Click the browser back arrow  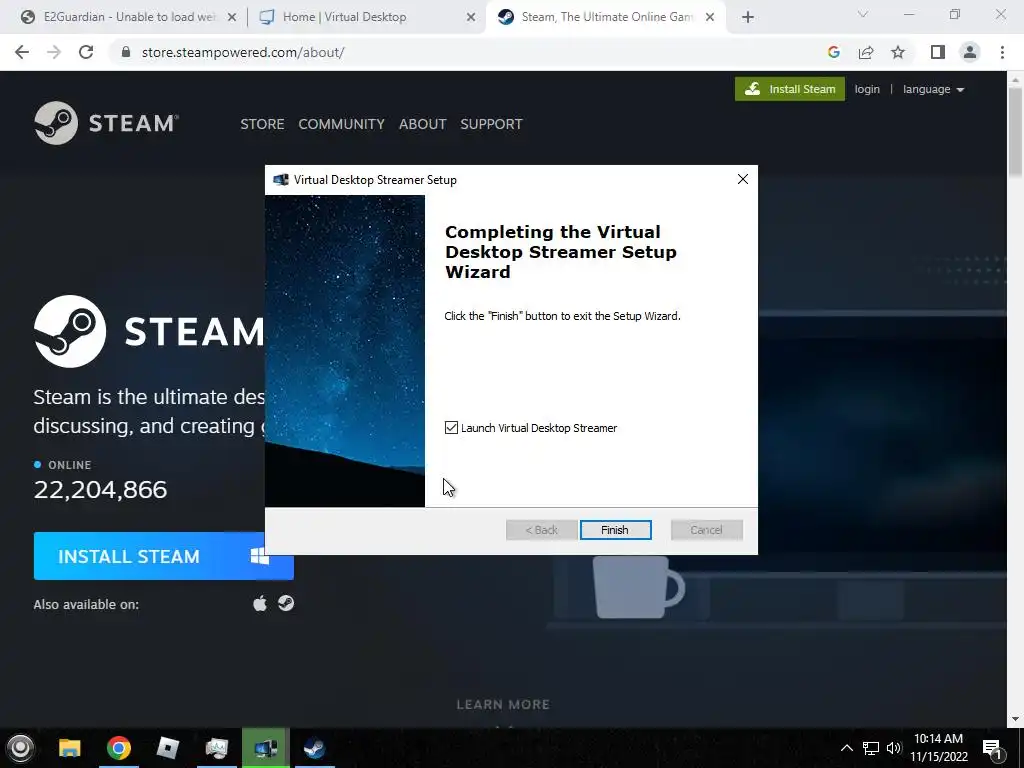click(x=22, y=52)
